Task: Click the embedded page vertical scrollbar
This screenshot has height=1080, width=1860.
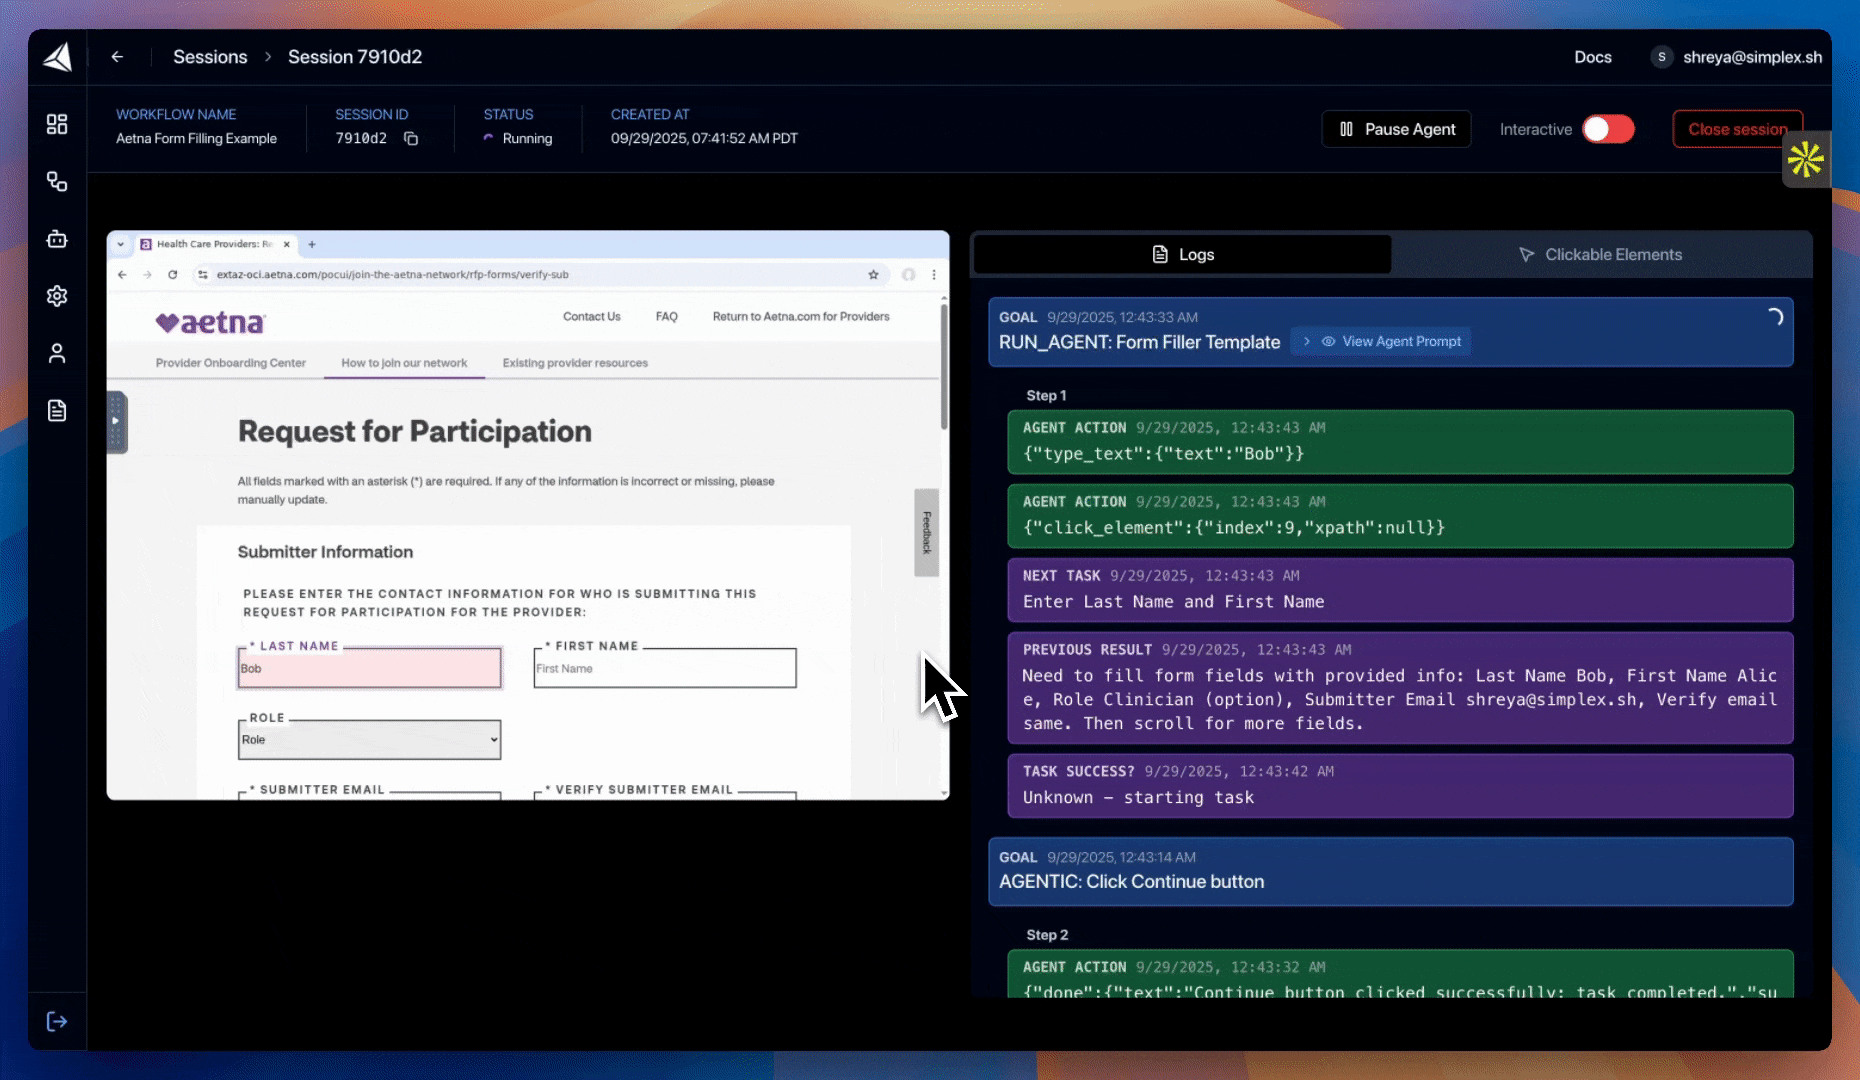Action: coord(943,367)
